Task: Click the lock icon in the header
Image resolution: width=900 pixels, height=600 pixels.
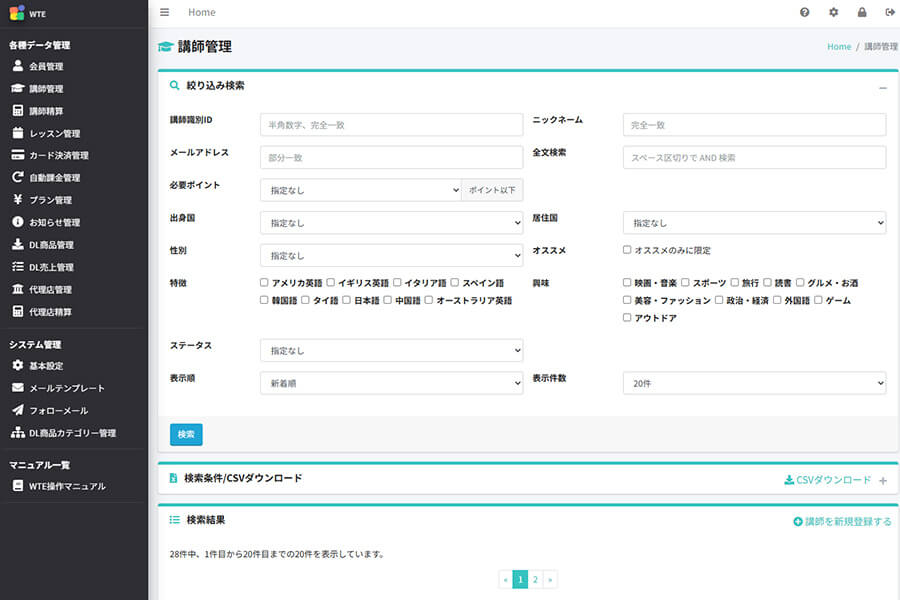Action: coord(862,12)
